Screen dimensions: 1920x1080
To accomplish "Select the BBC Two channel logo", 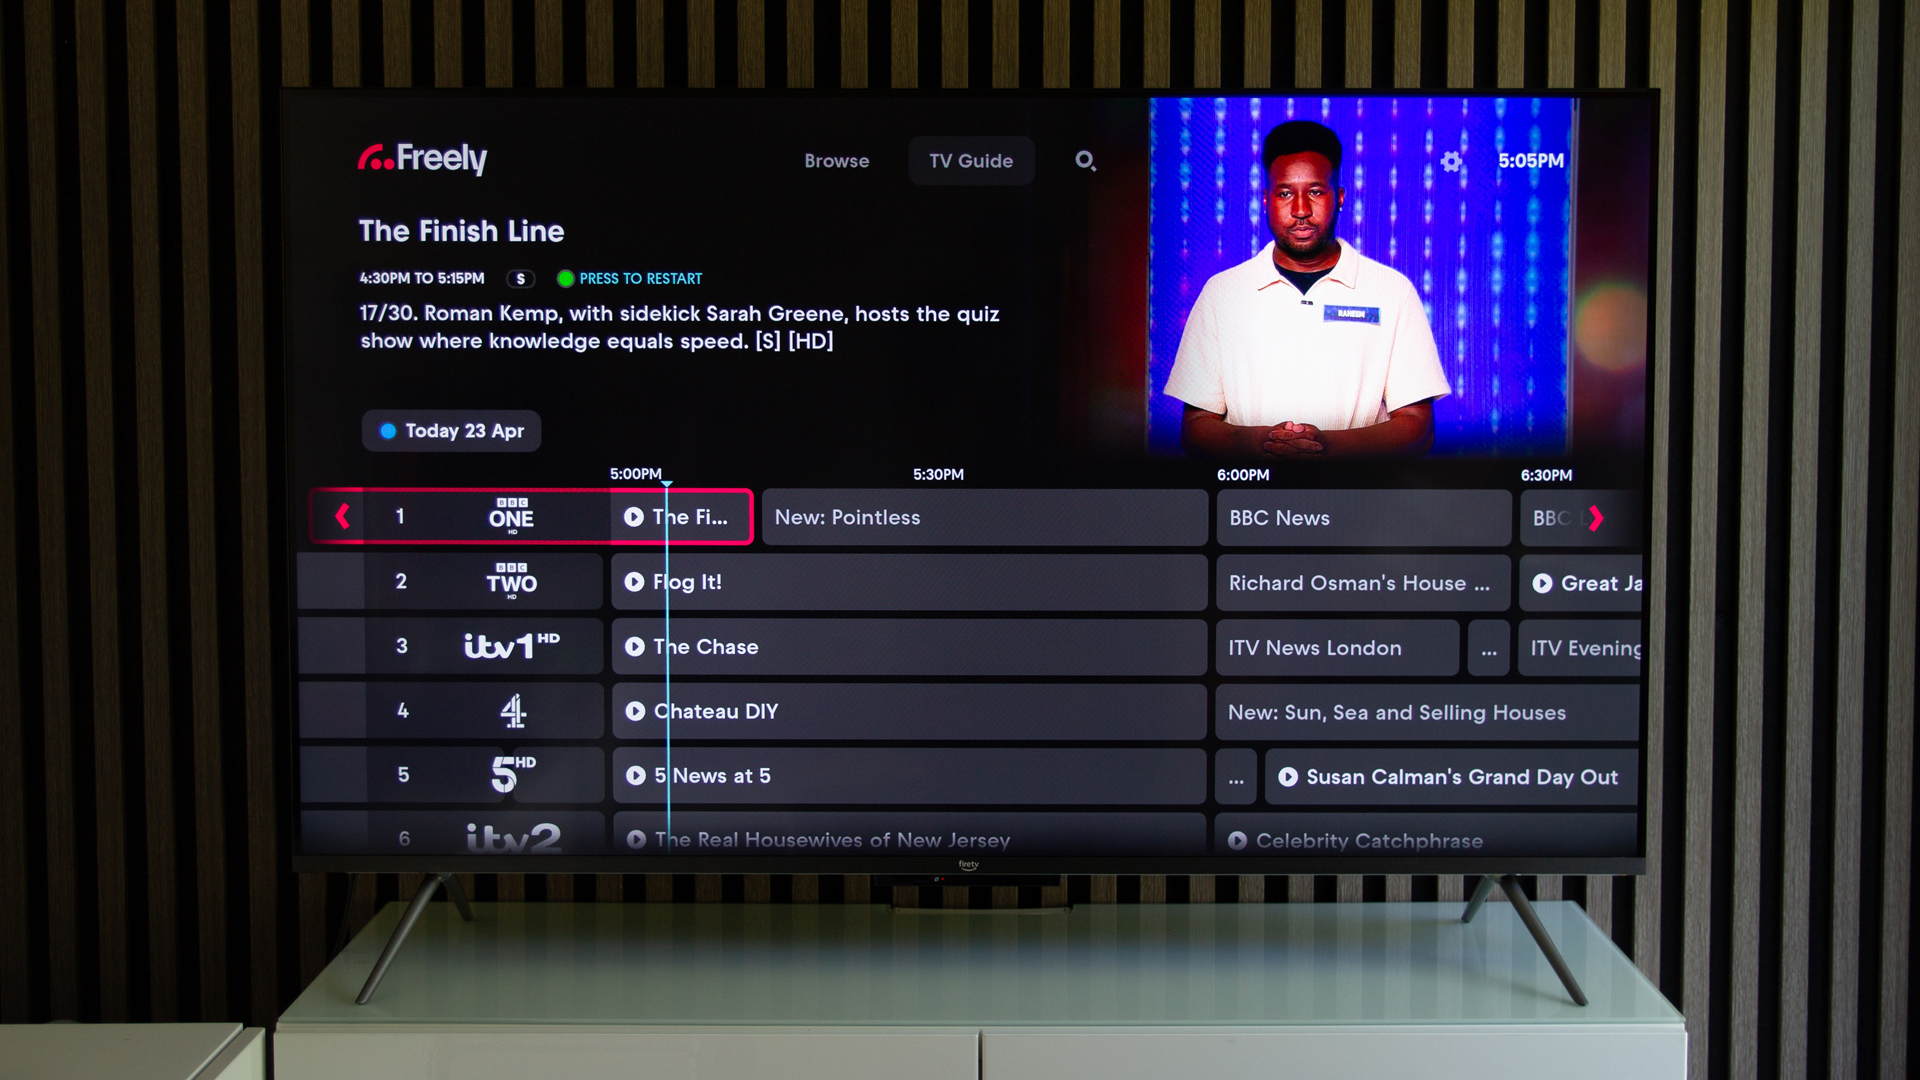I will (511, 581).
